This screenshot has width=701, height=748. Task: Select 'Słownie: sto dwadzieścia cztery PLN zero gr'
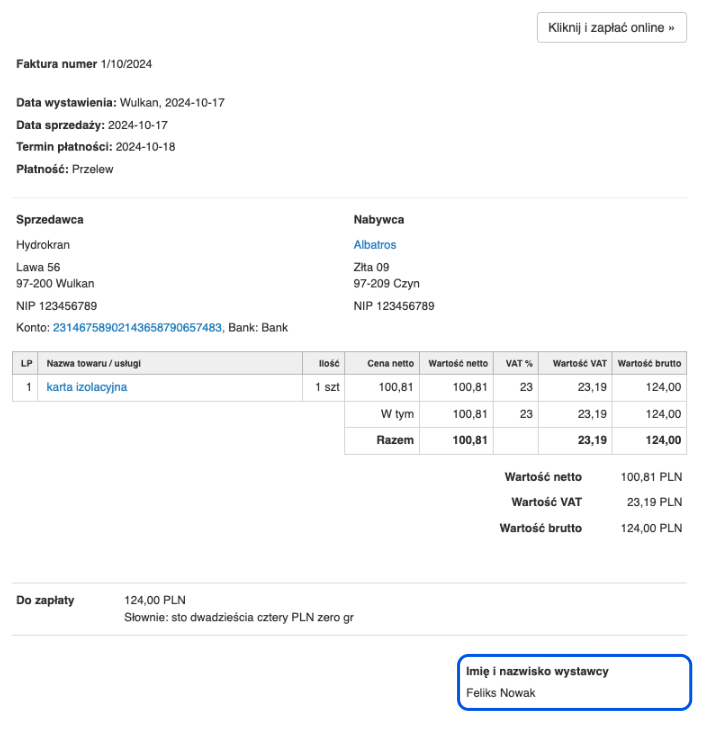click(x=239, y=618)
